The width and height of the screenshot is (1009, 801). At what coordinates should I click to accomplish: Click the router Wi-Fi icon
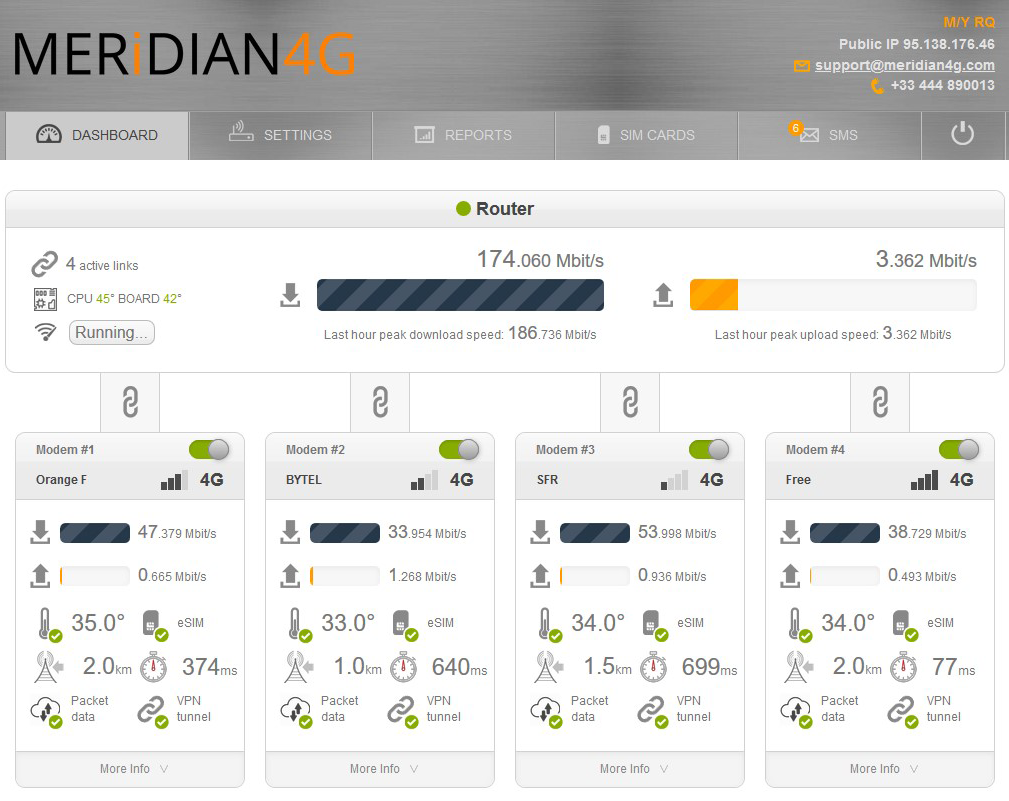point(45,332)
